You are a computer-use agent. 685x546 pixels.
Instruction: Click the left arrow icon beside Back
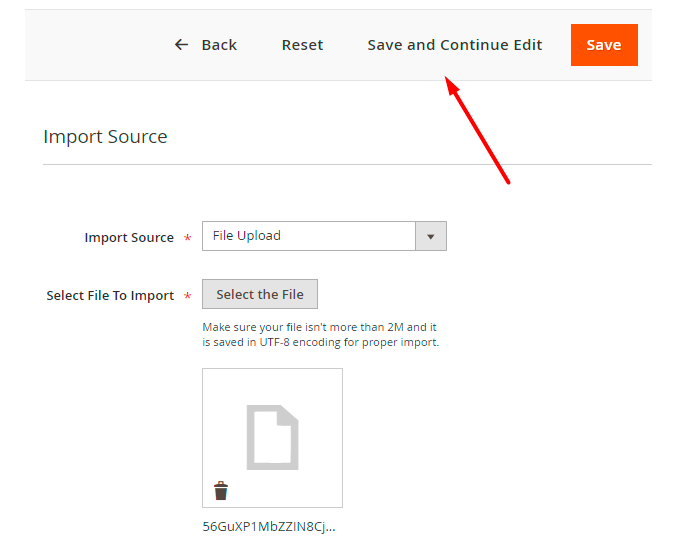[x=181, y=45]
